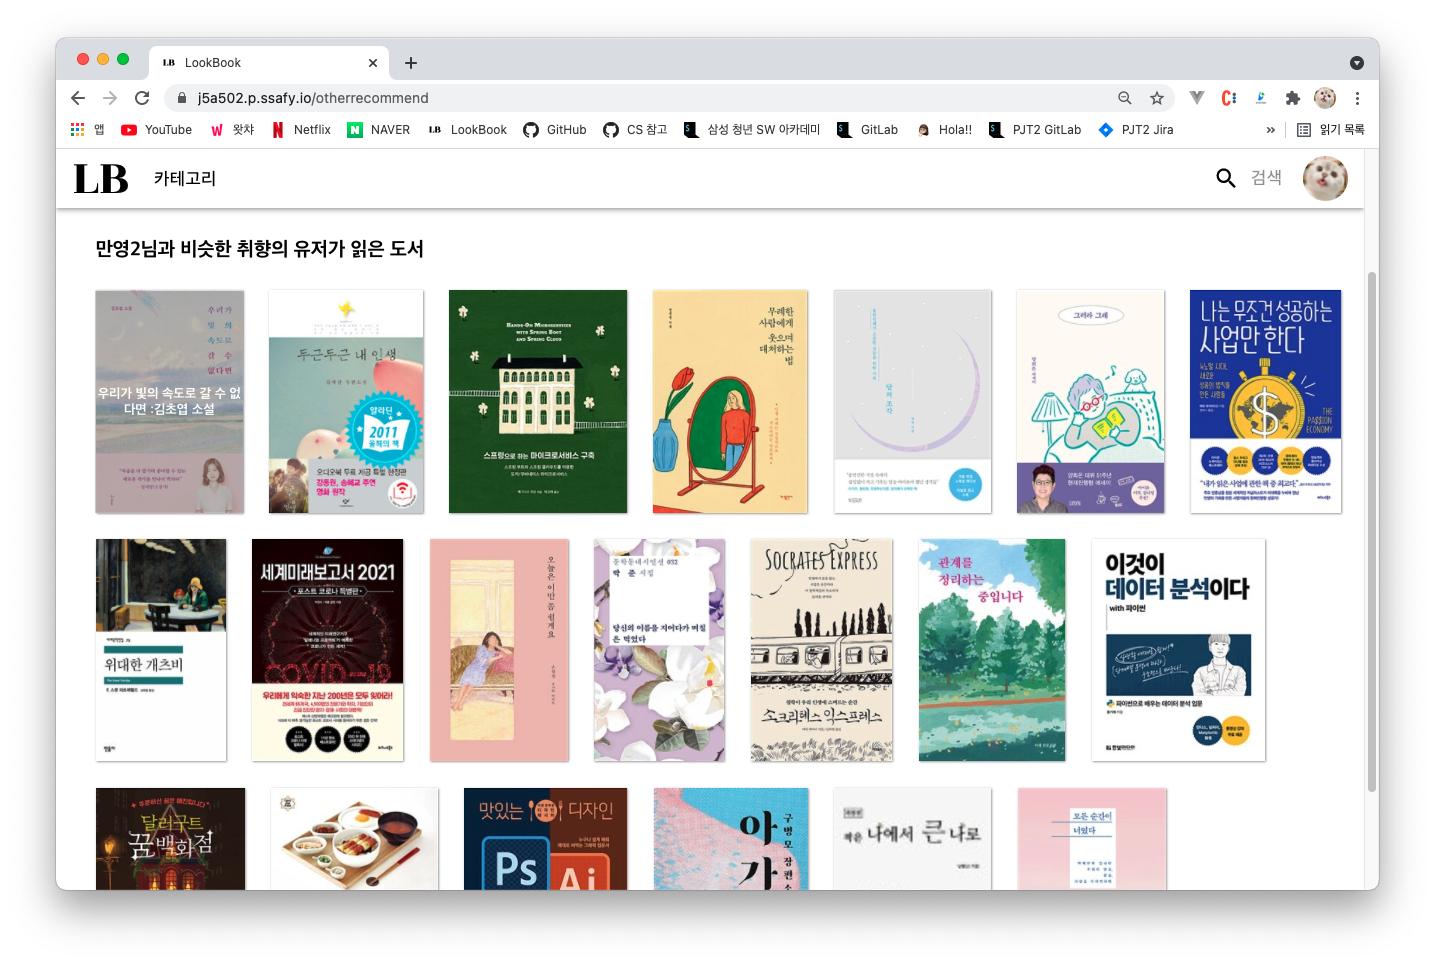The width and height of the screenshot is (1435, 964).
Task: Open 세계미래보고서 2021 book cover
Action: click(x=328, y=650)
